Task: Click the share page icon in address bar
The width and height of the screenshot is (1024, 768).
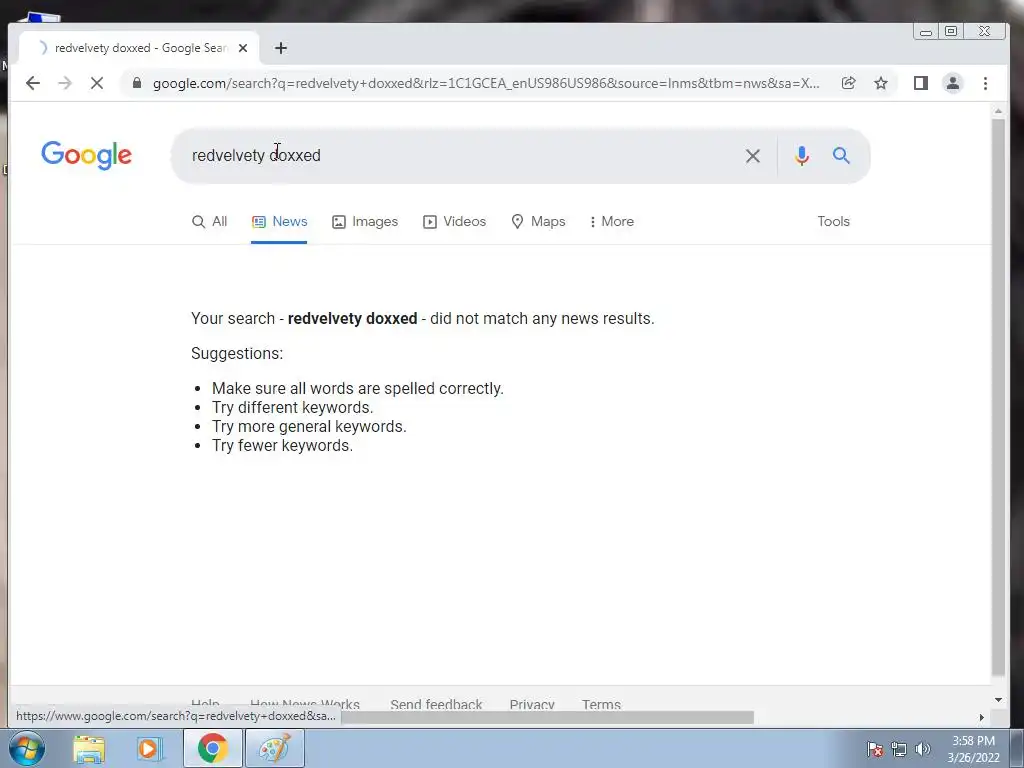Action: pyautogui.click(x=848, y=83)
